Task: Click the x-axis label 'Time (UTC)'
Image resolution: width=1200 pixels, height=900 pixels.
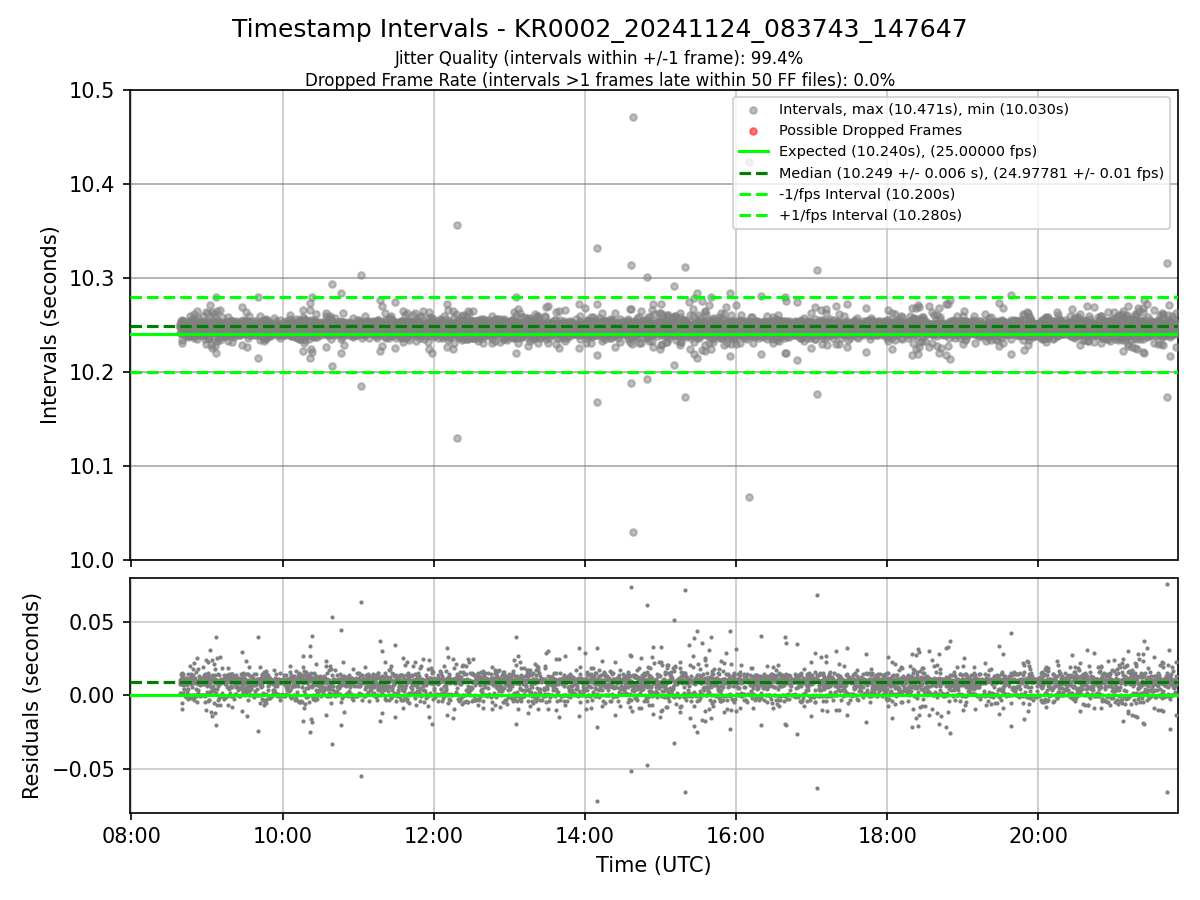Action: [653, 865]
